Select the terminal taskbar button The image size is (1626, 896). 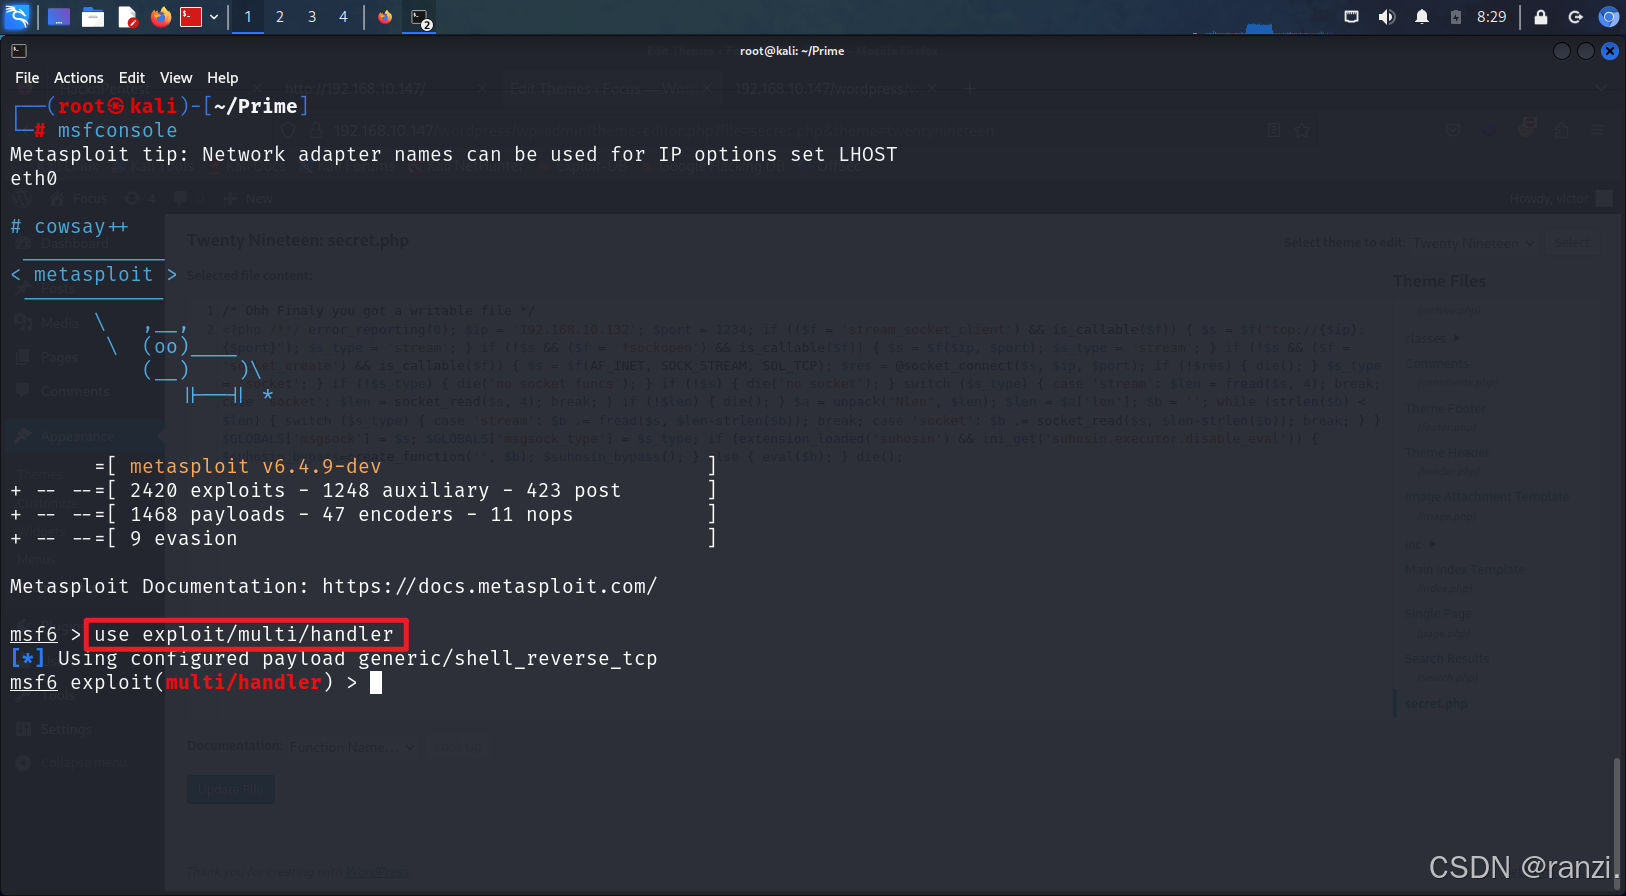[x=420, y=17]
